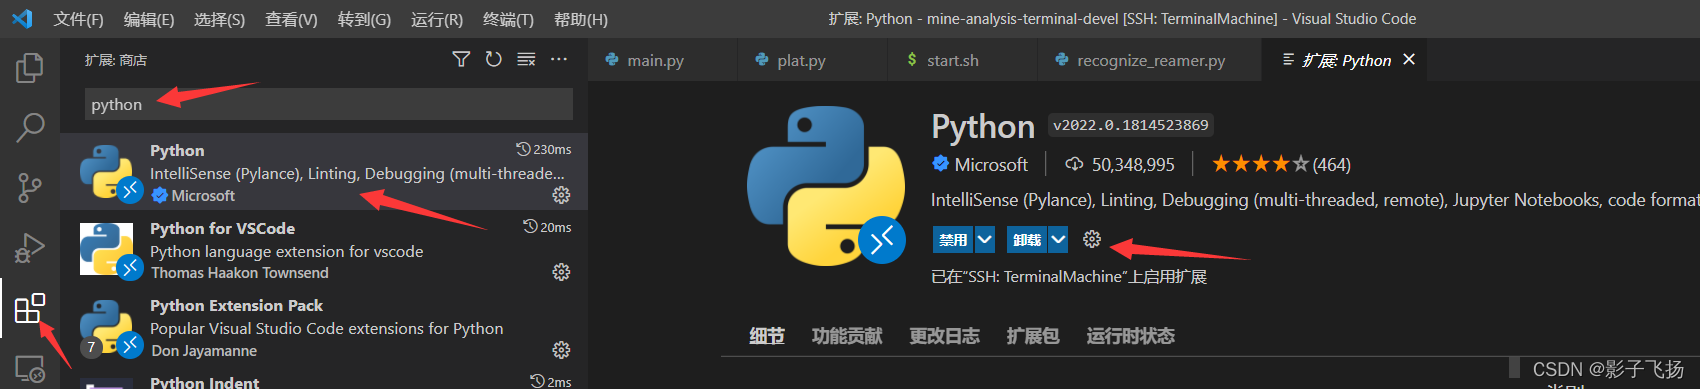The height and width of the screenshot is (389, 1700).
Task: Click the filter extensions funnel icon
Action: point(461,60)
